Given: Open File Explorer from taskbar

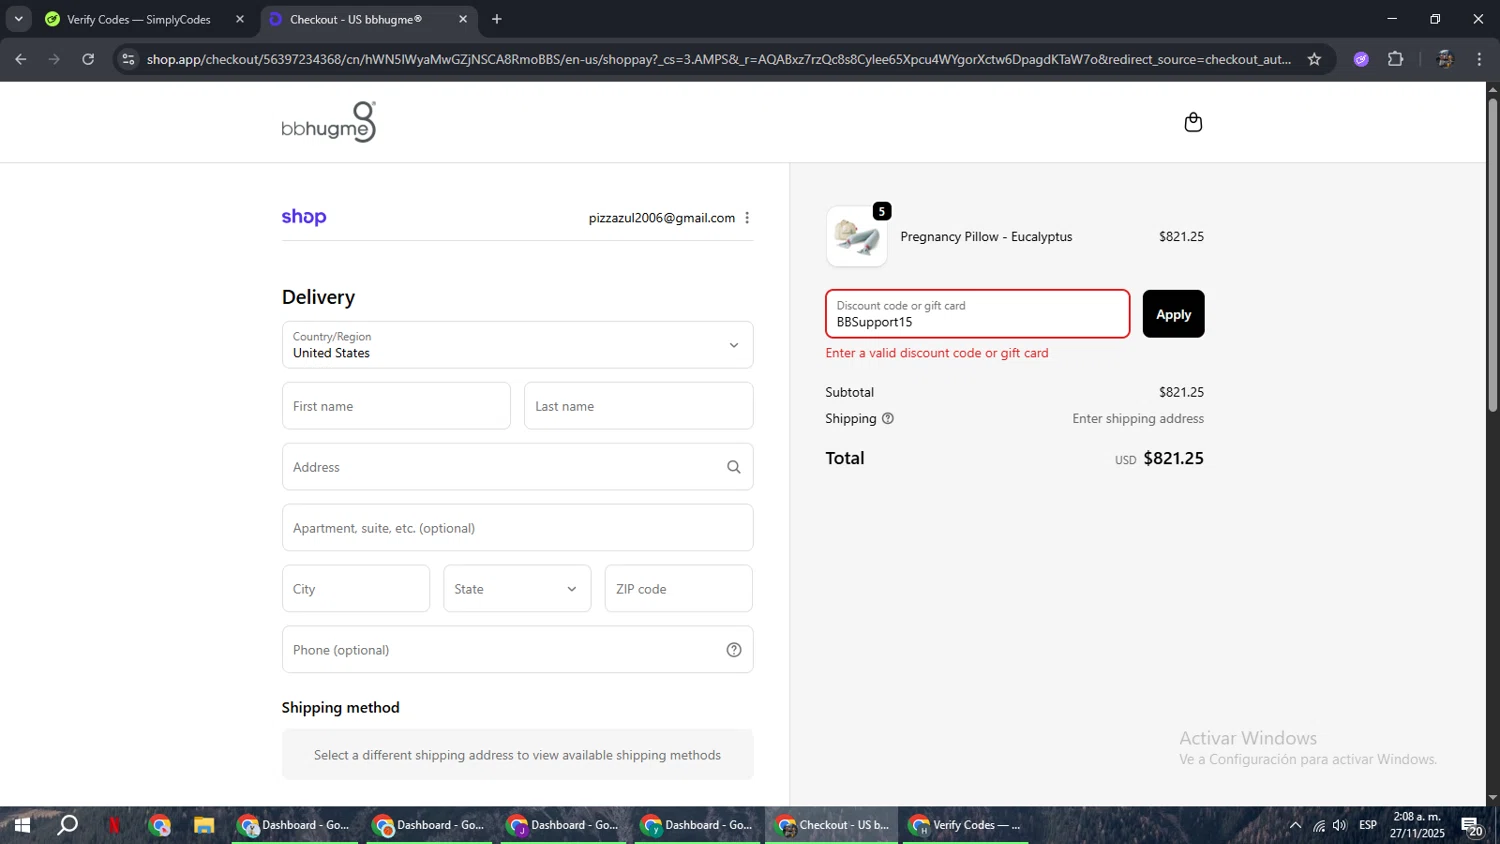Looking at the screenshot, I should pyautogui.click(x=204, y=826).
